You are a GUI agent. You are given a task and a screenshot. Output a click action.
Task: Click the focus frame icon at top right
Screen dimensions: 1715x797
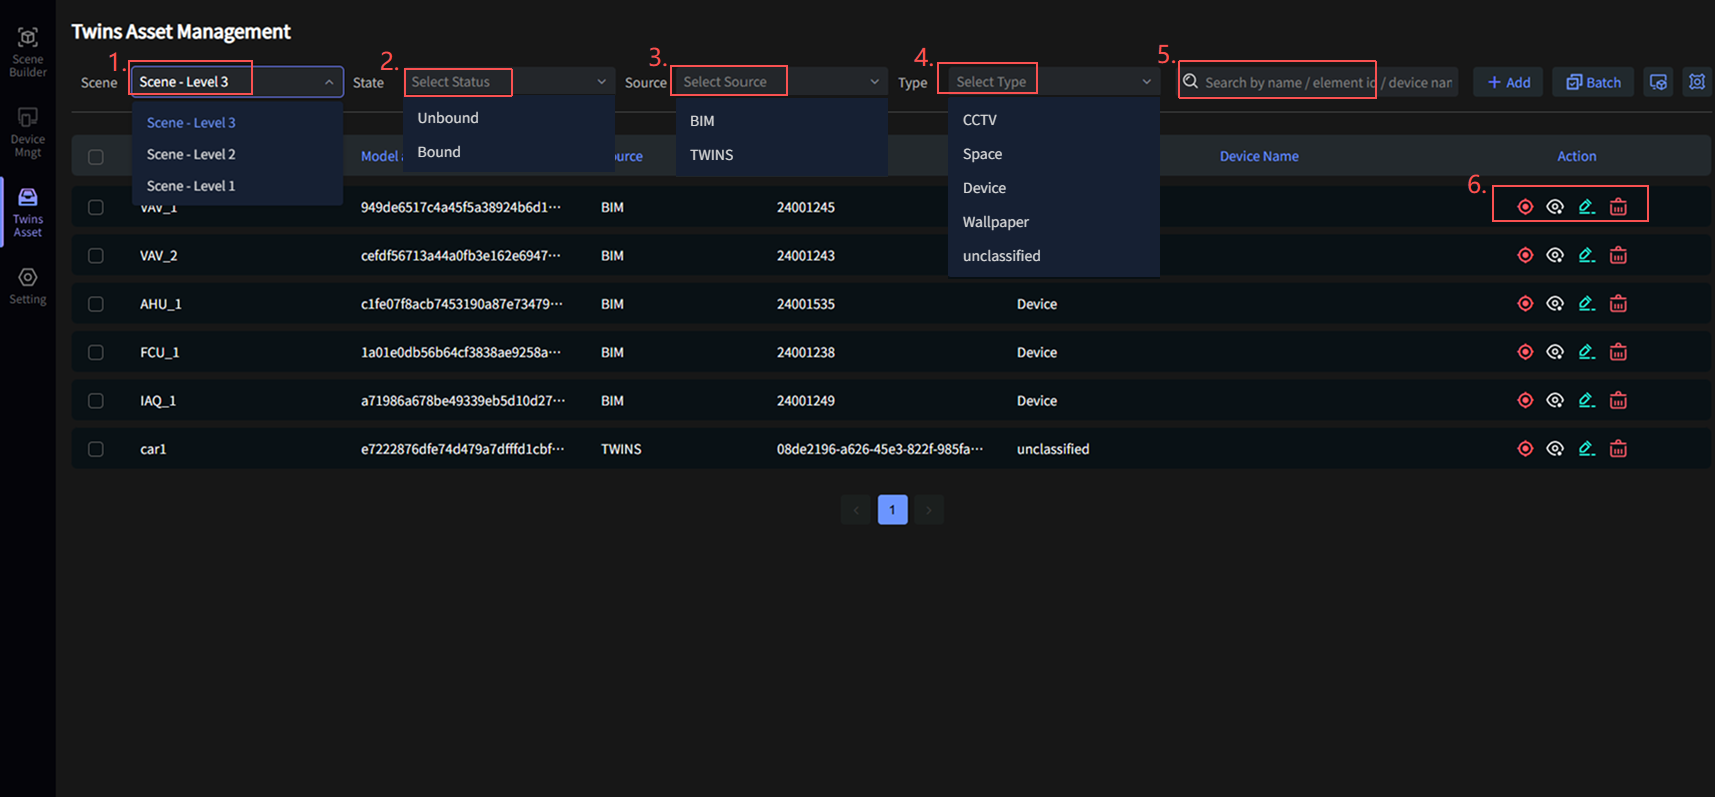click(1696, 82)
